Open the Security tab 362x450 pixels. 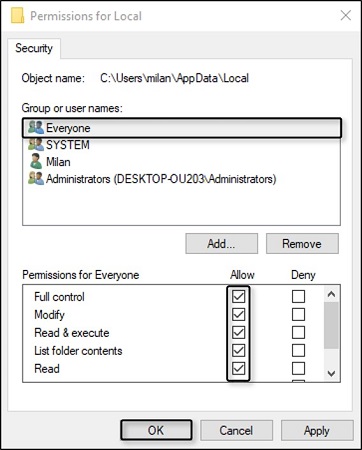pyautogui.click(x=34, y=48)
